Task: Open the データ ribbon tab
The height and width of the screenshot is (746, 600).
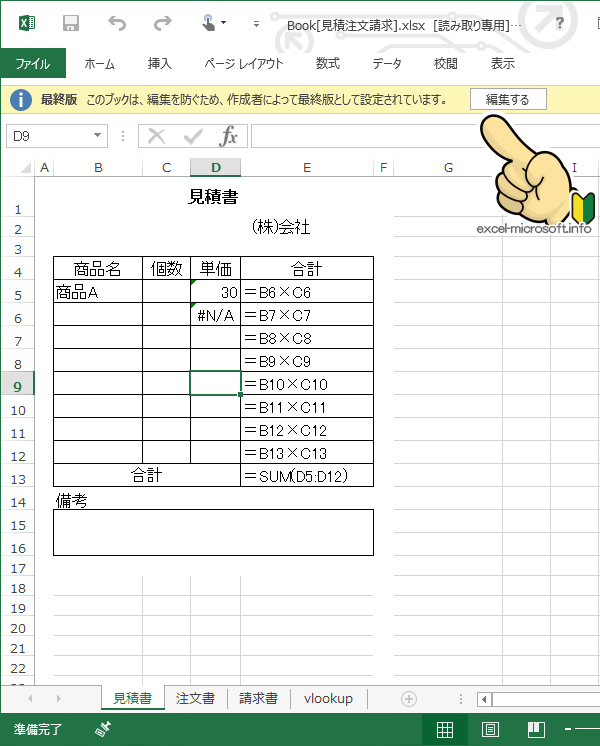Action: 386,63
